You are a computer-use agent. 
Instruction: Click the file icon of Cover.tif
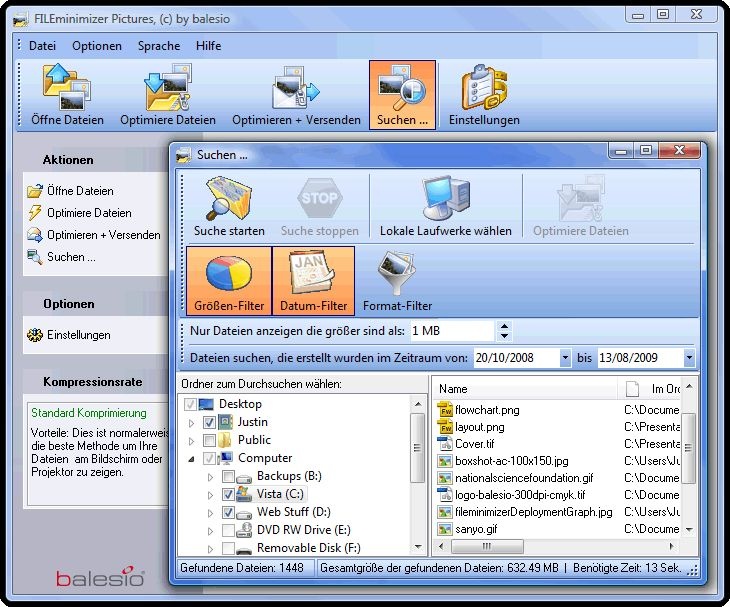tap(445, 444)
